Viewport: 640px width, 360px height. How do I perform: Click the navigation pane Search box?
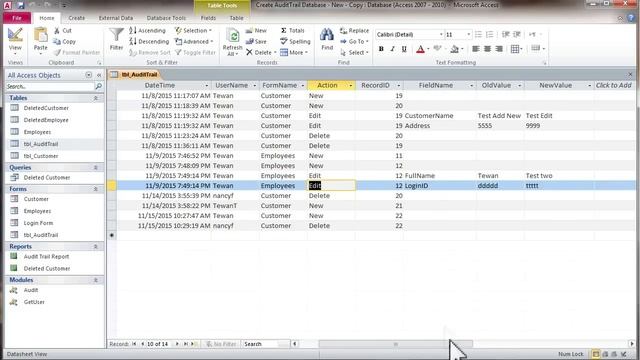click(50, 87)
